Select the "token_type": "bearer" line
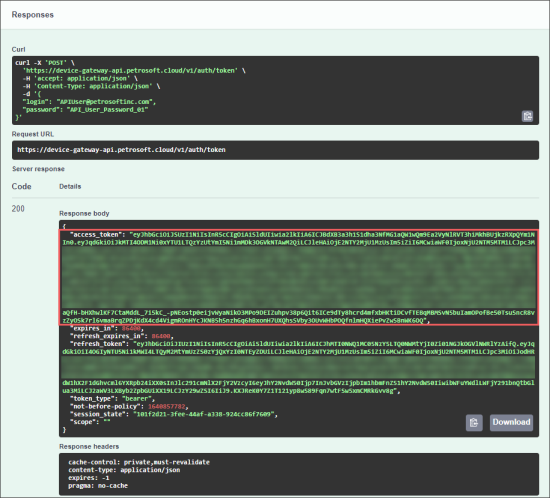550x498 pixels. 112,399
